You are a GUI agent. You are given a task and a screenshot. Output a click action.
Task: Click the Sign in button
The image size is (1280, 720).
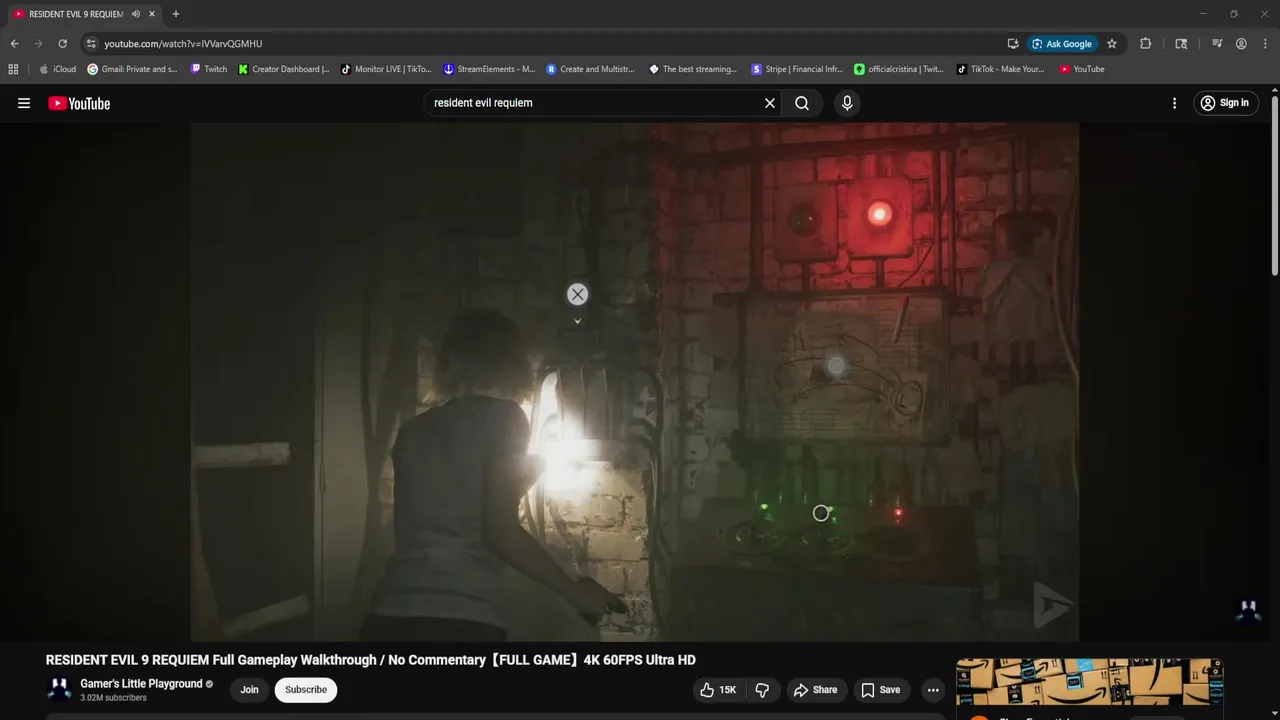(x=1225, y=103)
